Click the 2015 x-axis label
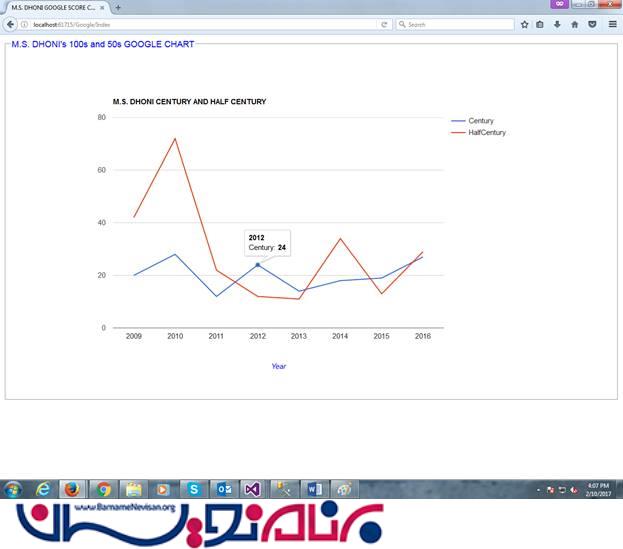The image size is (623, 549). (x=381, y=336)
